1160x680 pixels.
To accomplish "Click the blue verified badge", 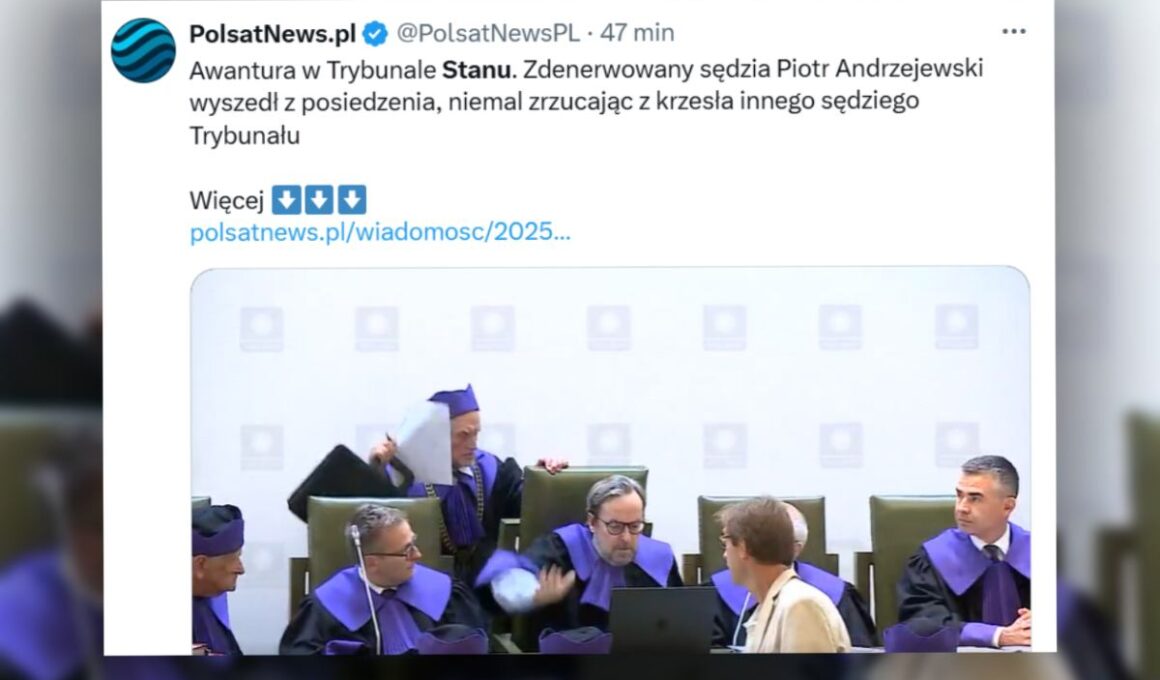I will click(375, 33).
